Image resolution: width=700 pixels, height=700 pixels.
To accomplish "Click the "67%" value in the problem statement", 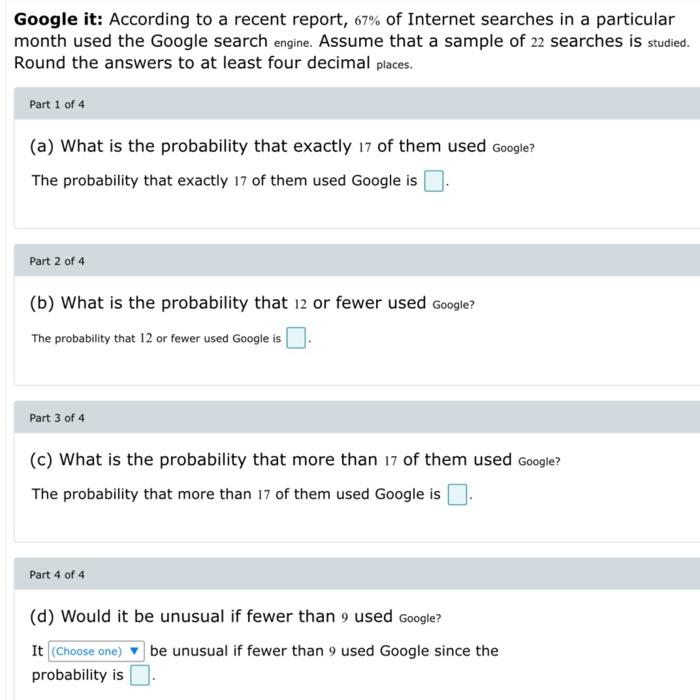I will (367, 21).
